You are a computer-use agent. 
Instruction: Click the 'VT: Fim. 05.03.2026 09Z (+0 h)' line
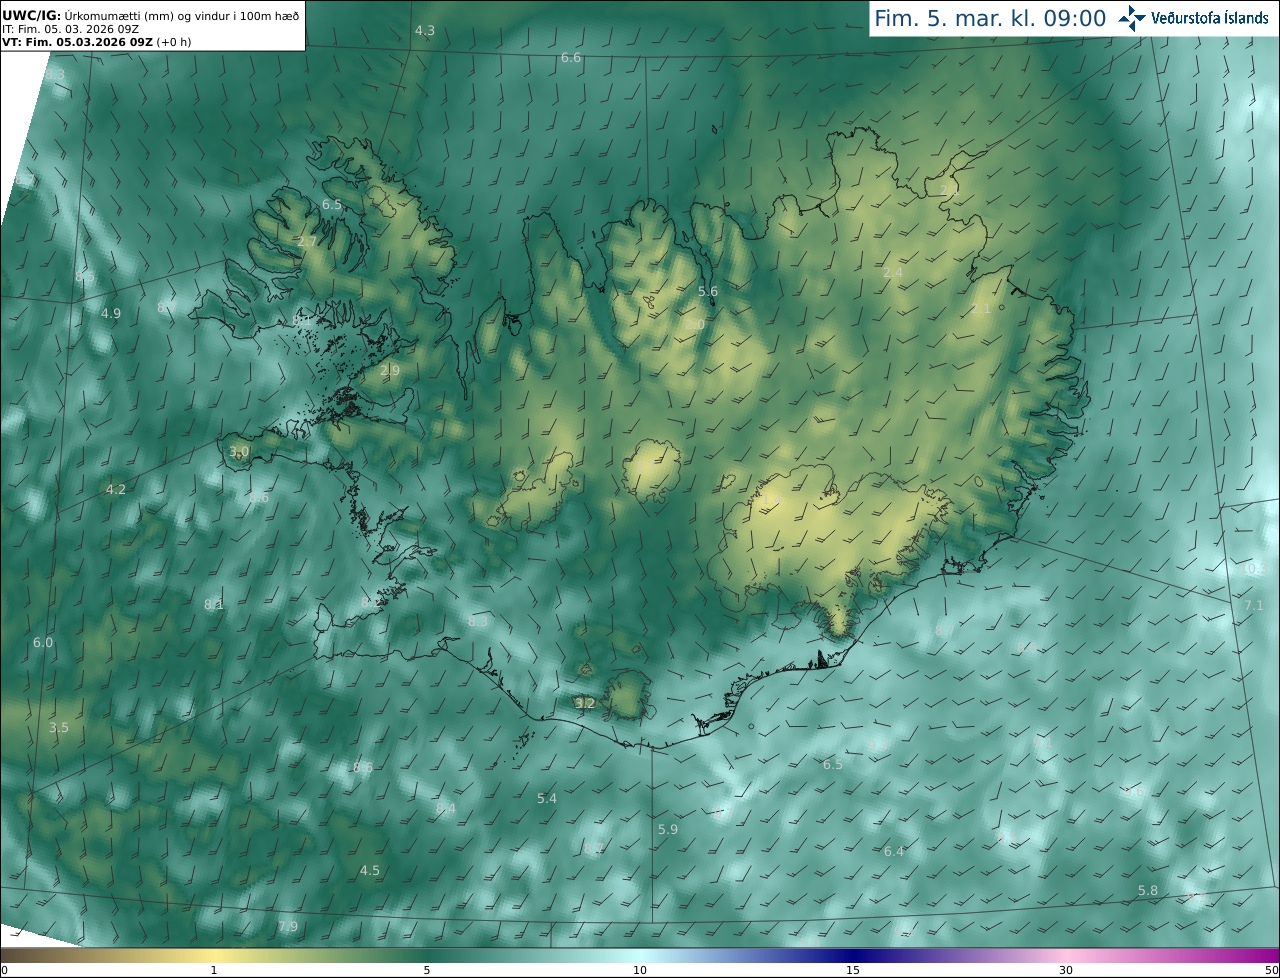96,42
